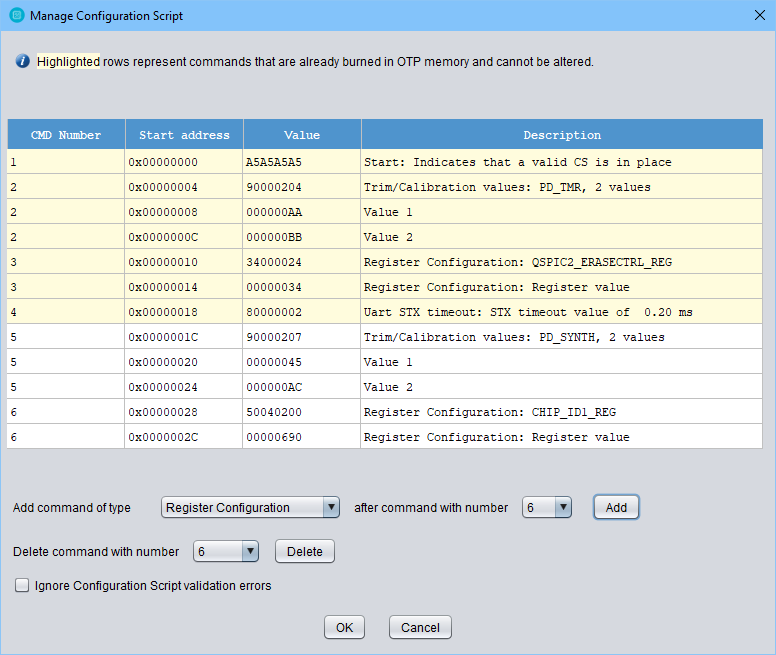776x655 pixels.
Task: Click CMD number 1 cell
Action: (66, 162)
